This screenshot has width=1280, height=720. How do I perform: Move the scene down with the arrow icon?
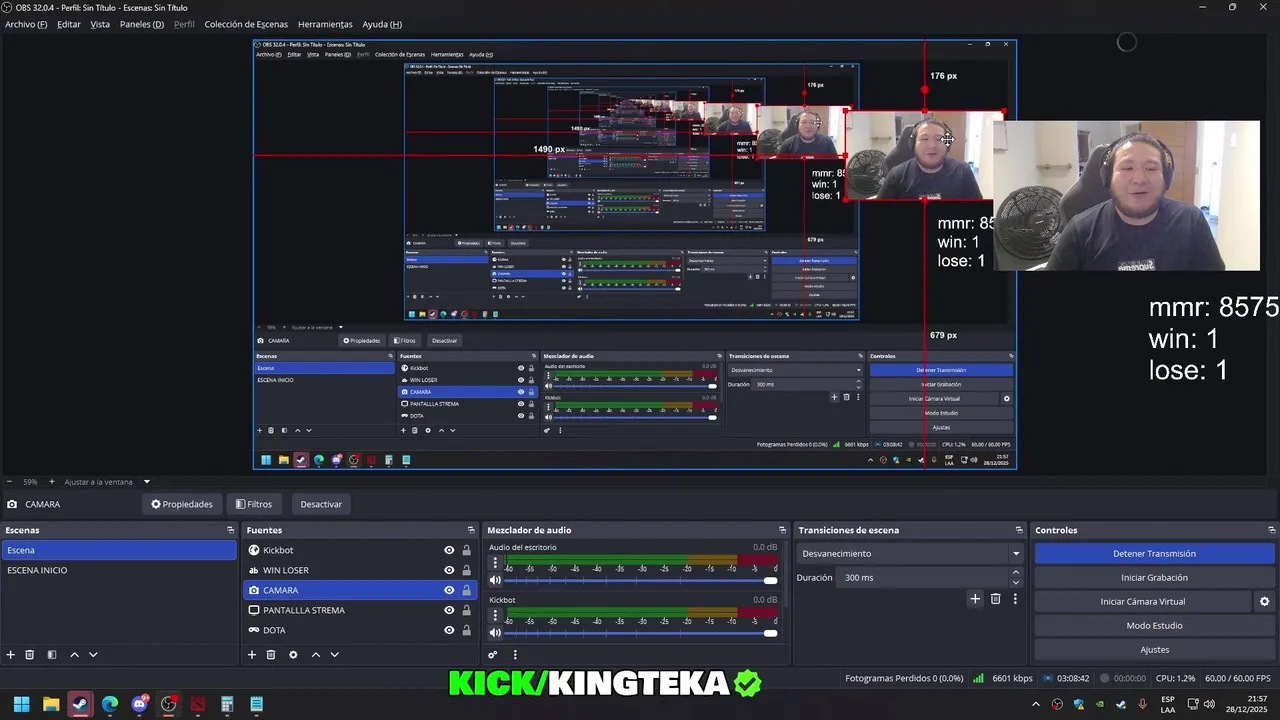93,655
